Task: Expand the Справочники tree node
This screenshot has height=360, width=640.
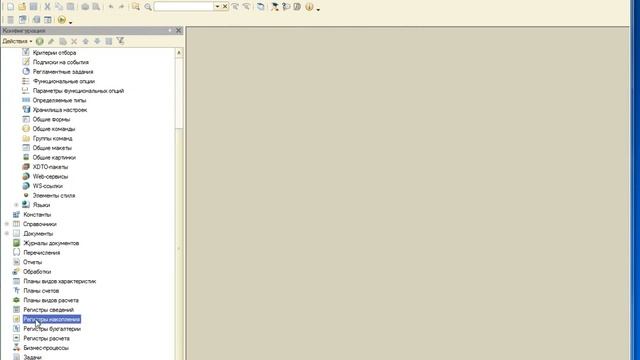Action: coord(7,224)
